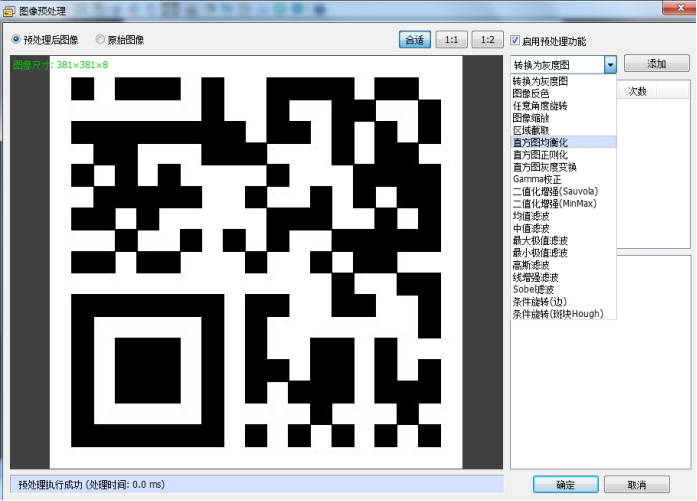Image resolution: width=697 pixels, height=501 pixels.
Task: Pick 直方图灰度变换 option
Action: click(564, 167)
